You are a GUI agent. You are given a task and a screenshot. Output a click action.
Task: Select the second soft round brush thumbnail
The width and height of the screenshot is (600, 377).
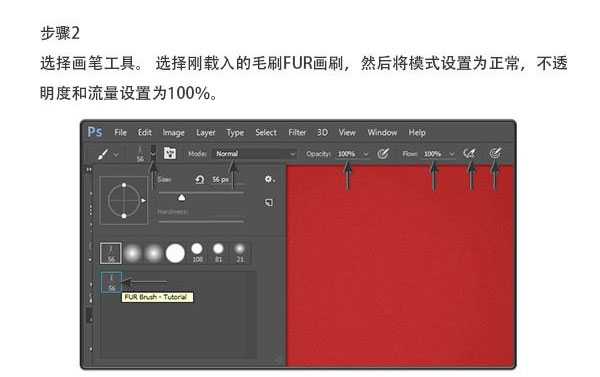coord(154,253)
